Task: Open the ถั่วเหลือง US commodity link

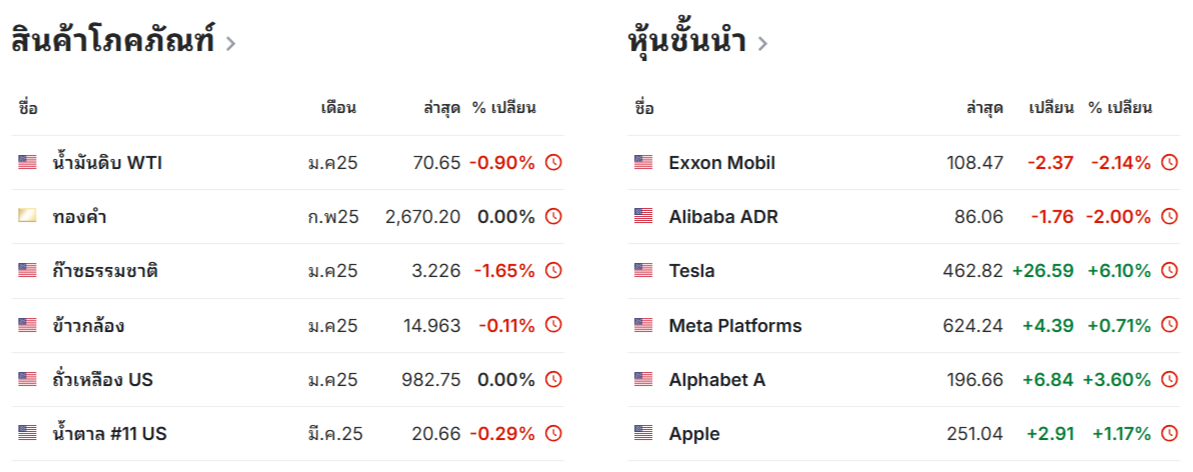Action: pos(103,379)
